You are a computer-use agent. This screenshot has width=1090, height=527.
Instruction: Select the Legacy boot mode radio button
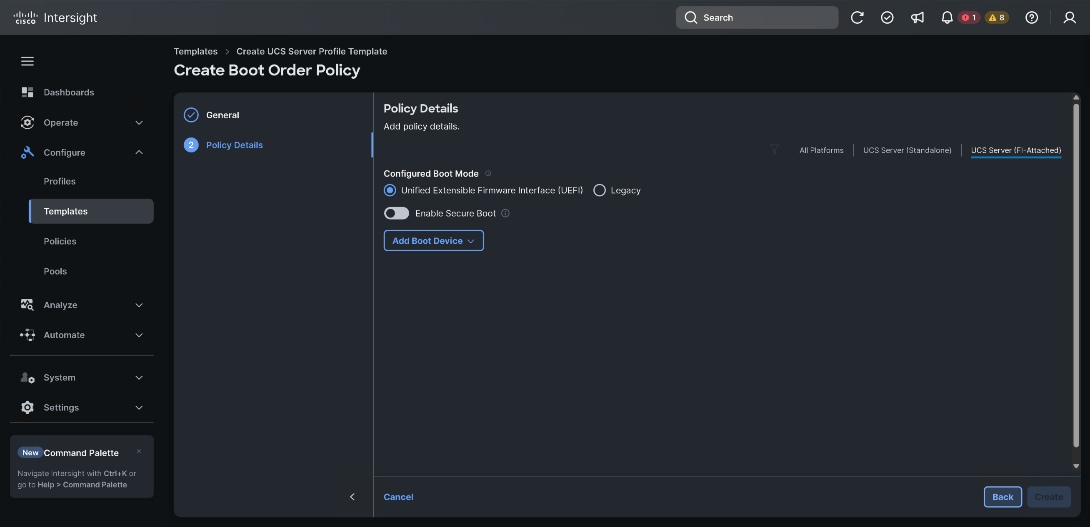pos(599,190)
